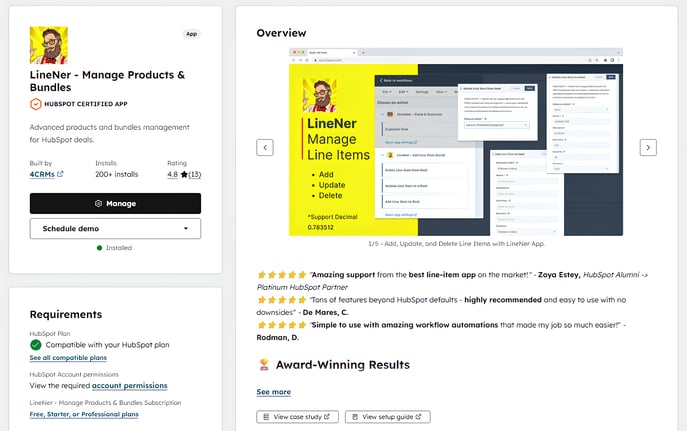Open the View case study button
This screenshot has height=431, width=687.
[297, 417]
